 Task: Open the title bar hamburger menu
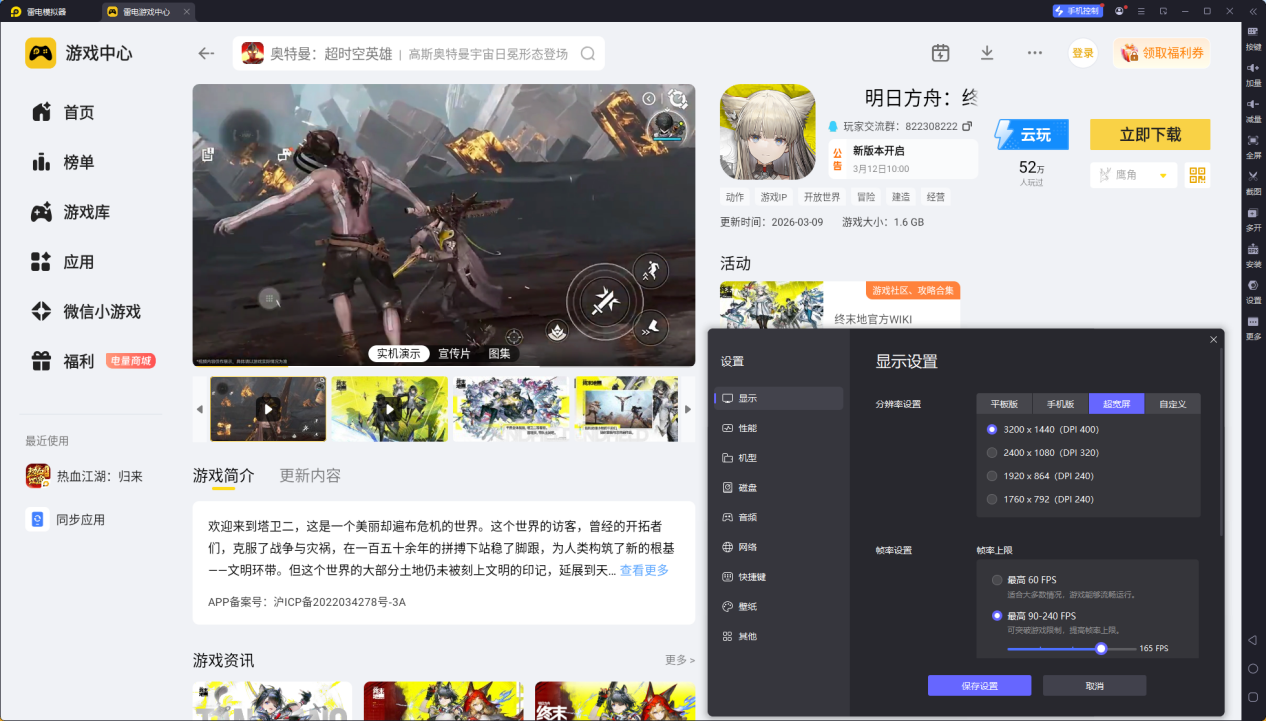[1141, 11]
